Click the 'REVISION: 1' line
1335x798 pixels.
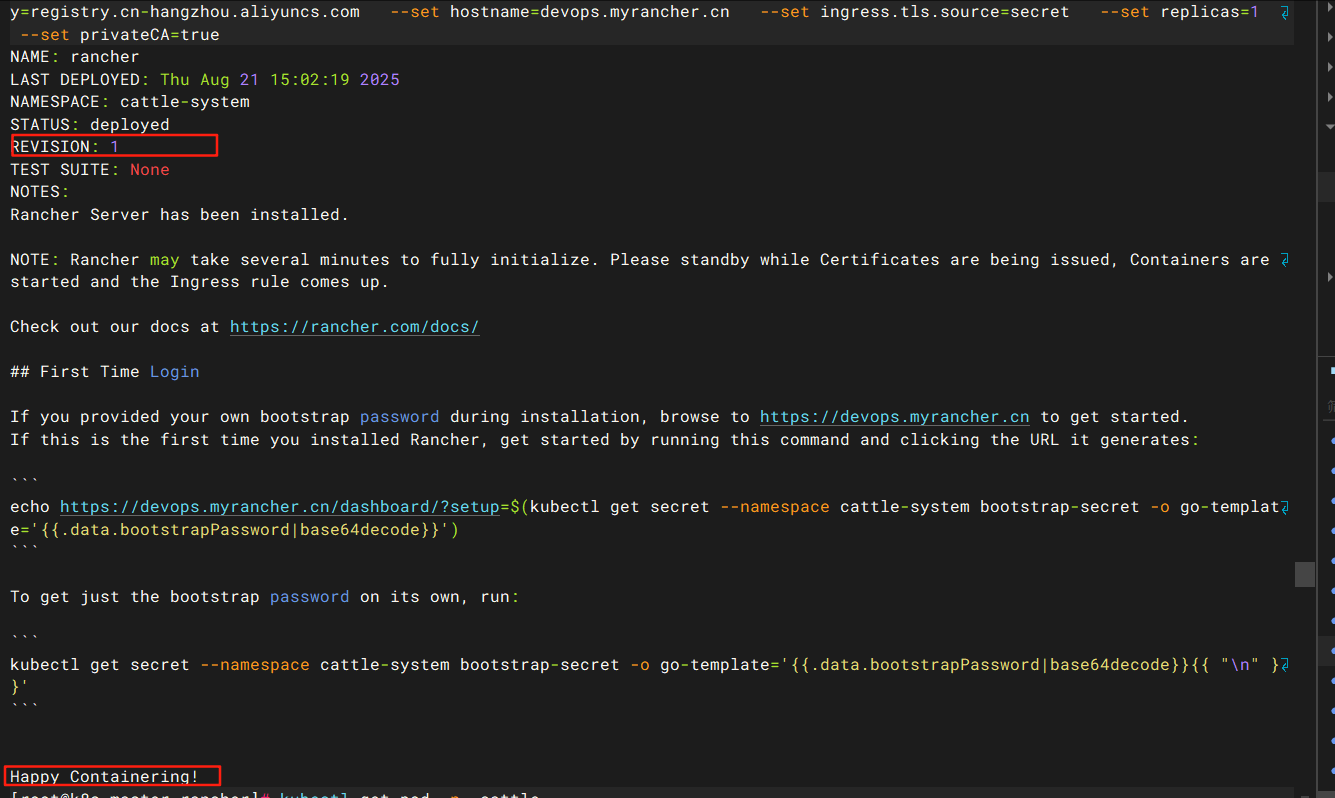pyautogui.click(x=65, y=147)
